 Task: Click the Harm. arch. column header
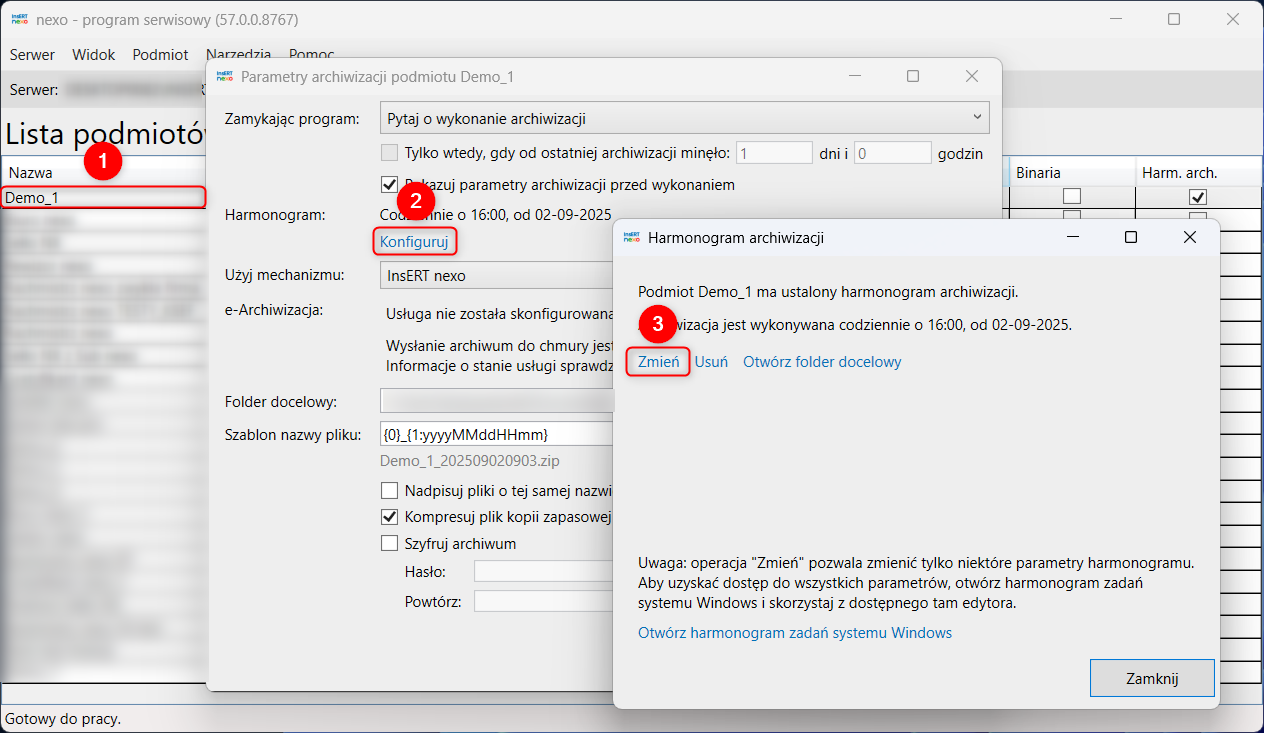(x=1198, y=173)
